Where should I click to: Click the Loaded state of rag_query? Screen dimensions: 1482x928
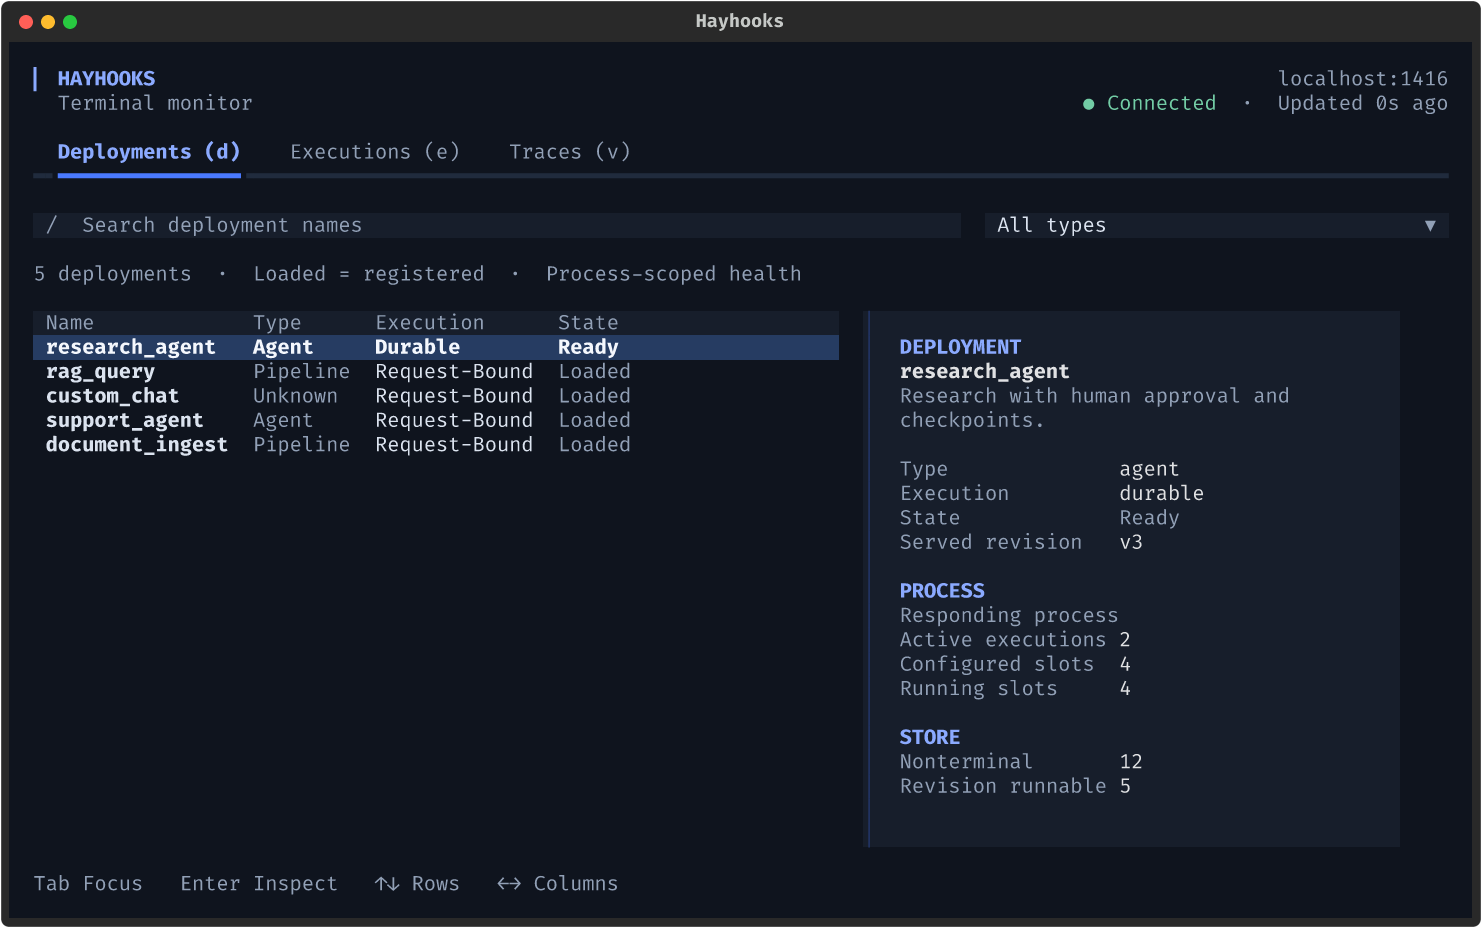[x=594, y=372]
